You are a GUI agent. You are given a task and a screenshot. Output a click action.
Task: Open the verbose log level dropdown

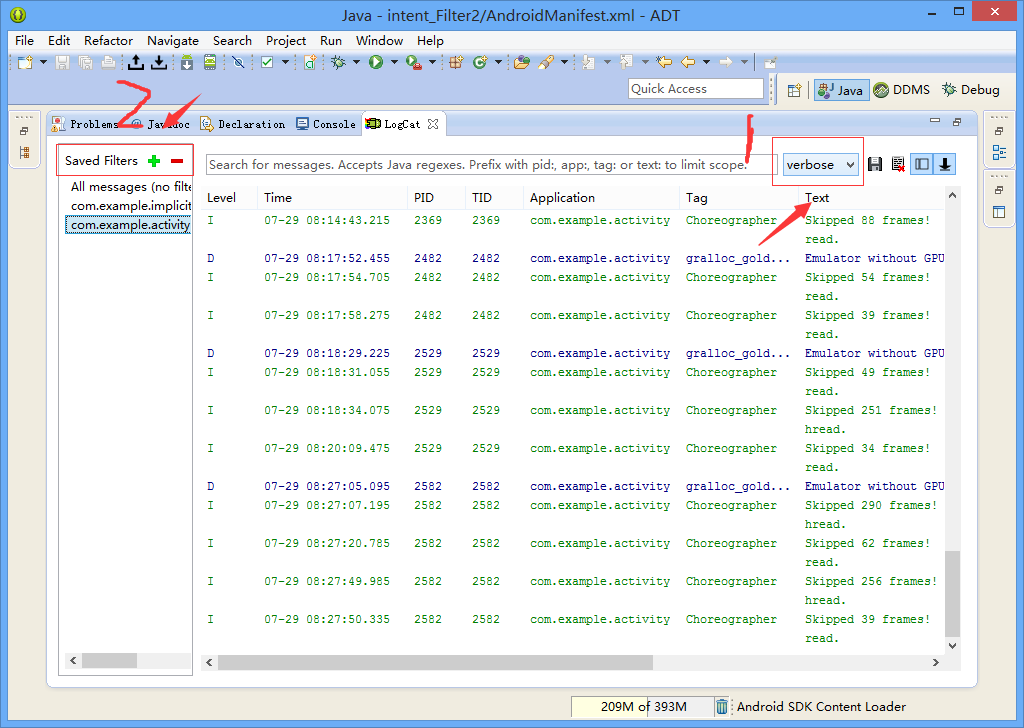(820, 165)
